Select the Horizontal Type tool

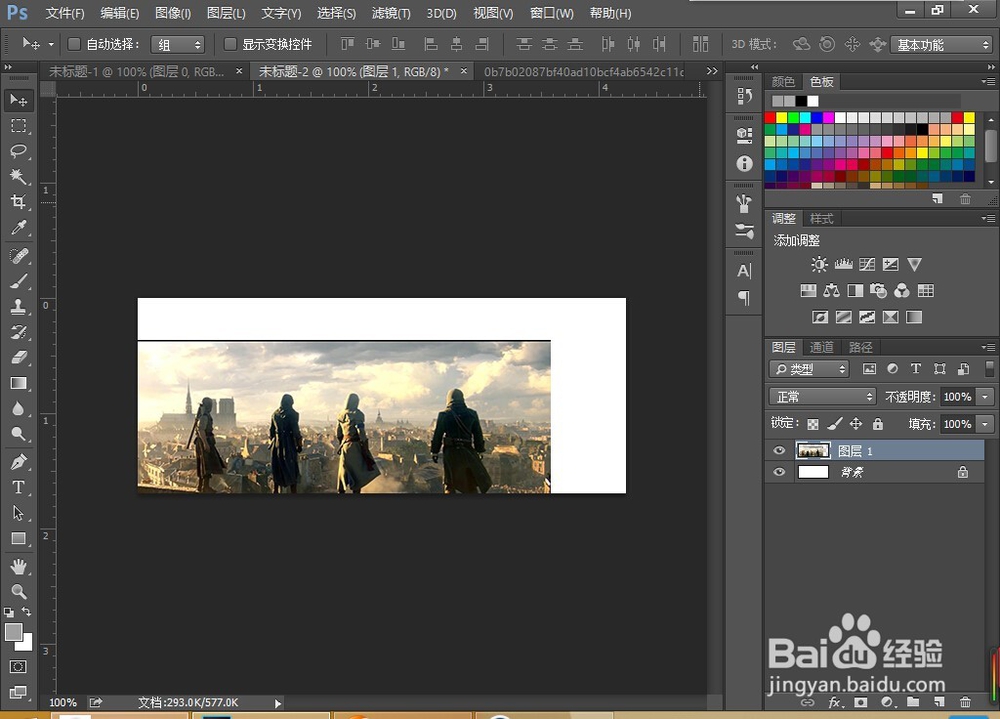coord(18,487)
